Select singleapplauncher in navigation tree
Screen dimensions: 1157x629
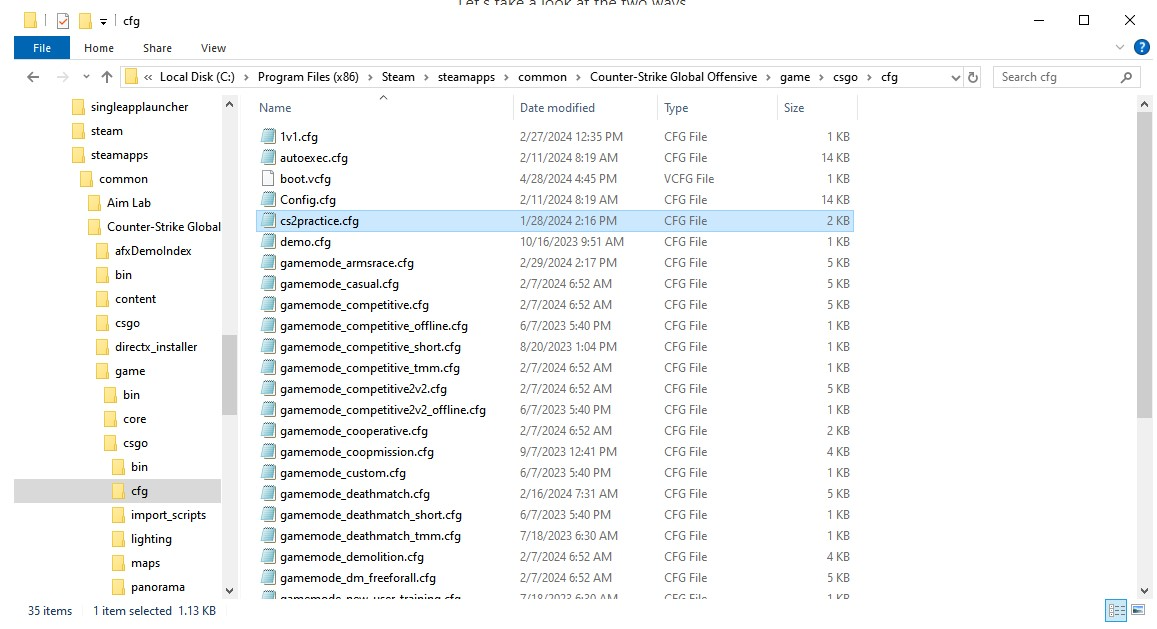[x=139, y=107]
